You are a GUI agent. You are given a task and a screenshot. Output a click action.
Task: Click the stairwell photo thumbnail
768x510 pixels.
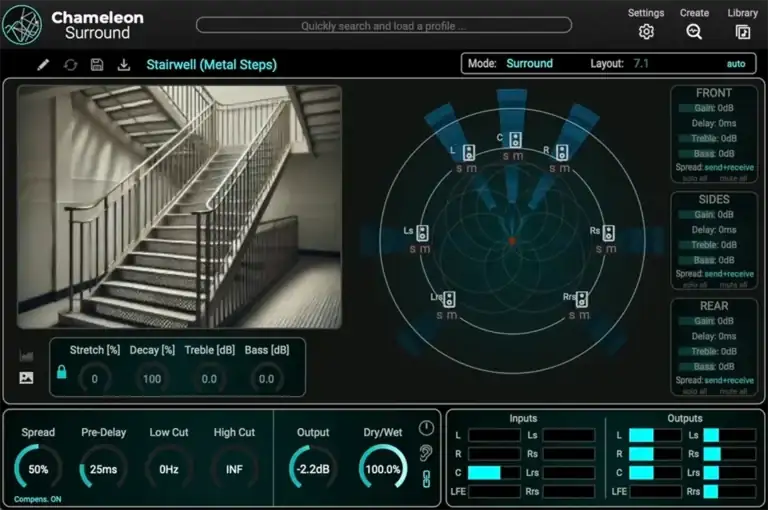point(179,207)
